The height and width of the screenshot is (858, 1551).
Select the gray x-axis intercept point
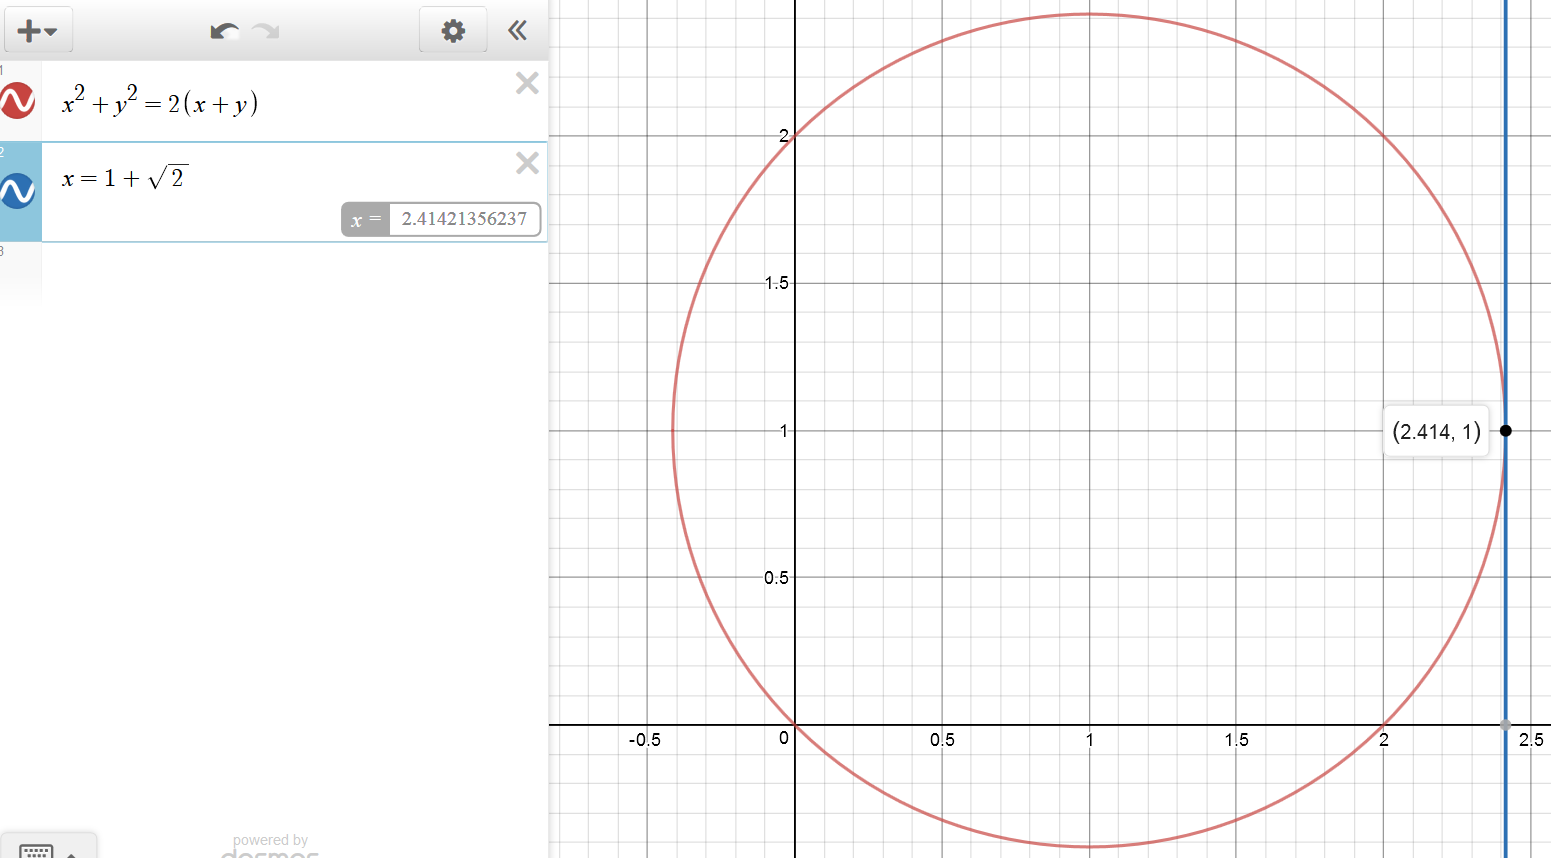point(1505,725)
